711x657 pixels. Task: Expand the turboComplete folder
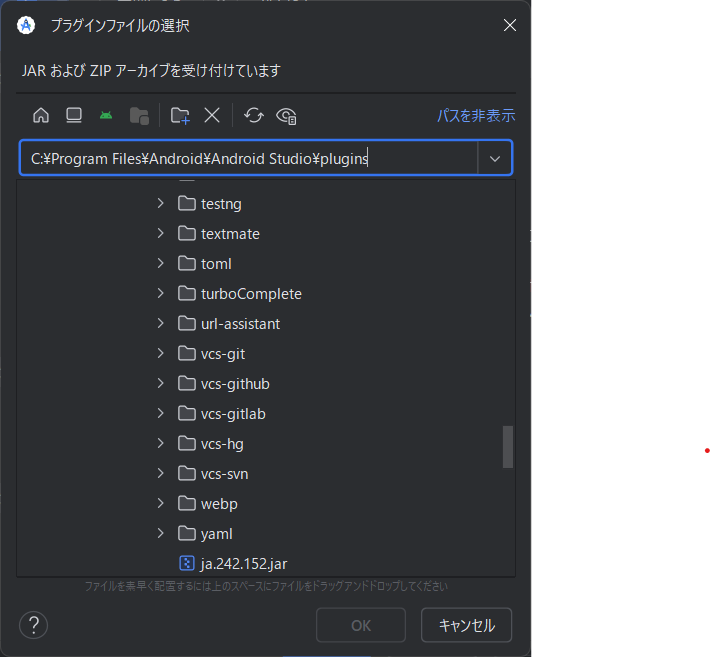pos(161,293)
